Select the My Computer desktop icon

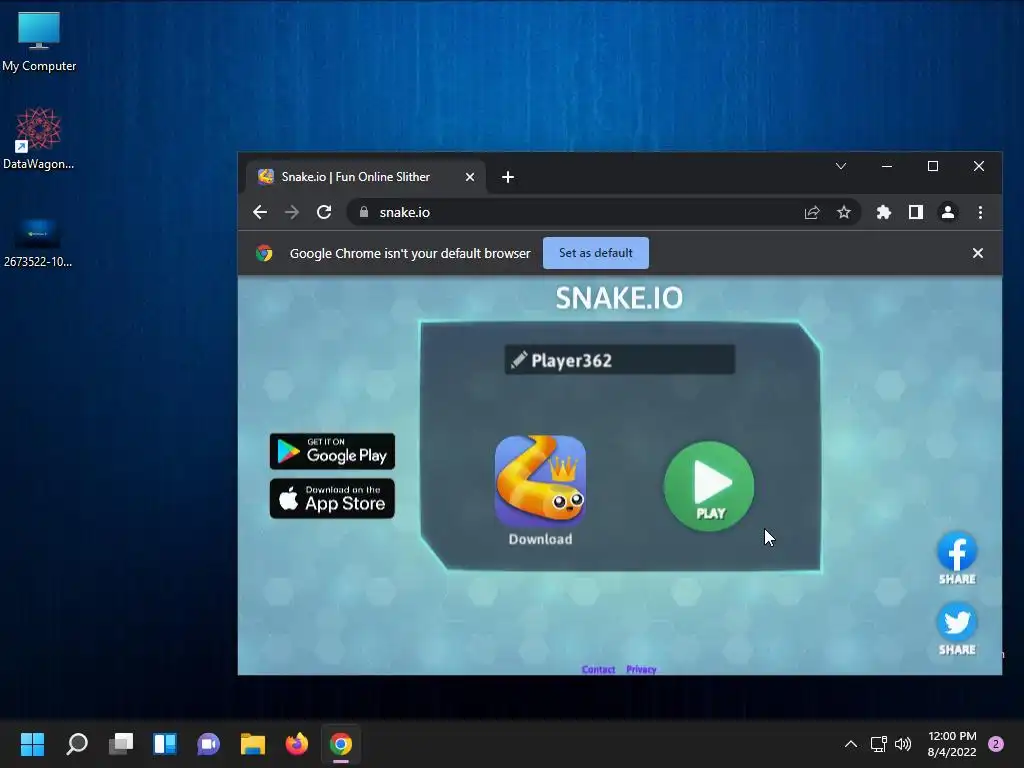click(x=39, y=41)
